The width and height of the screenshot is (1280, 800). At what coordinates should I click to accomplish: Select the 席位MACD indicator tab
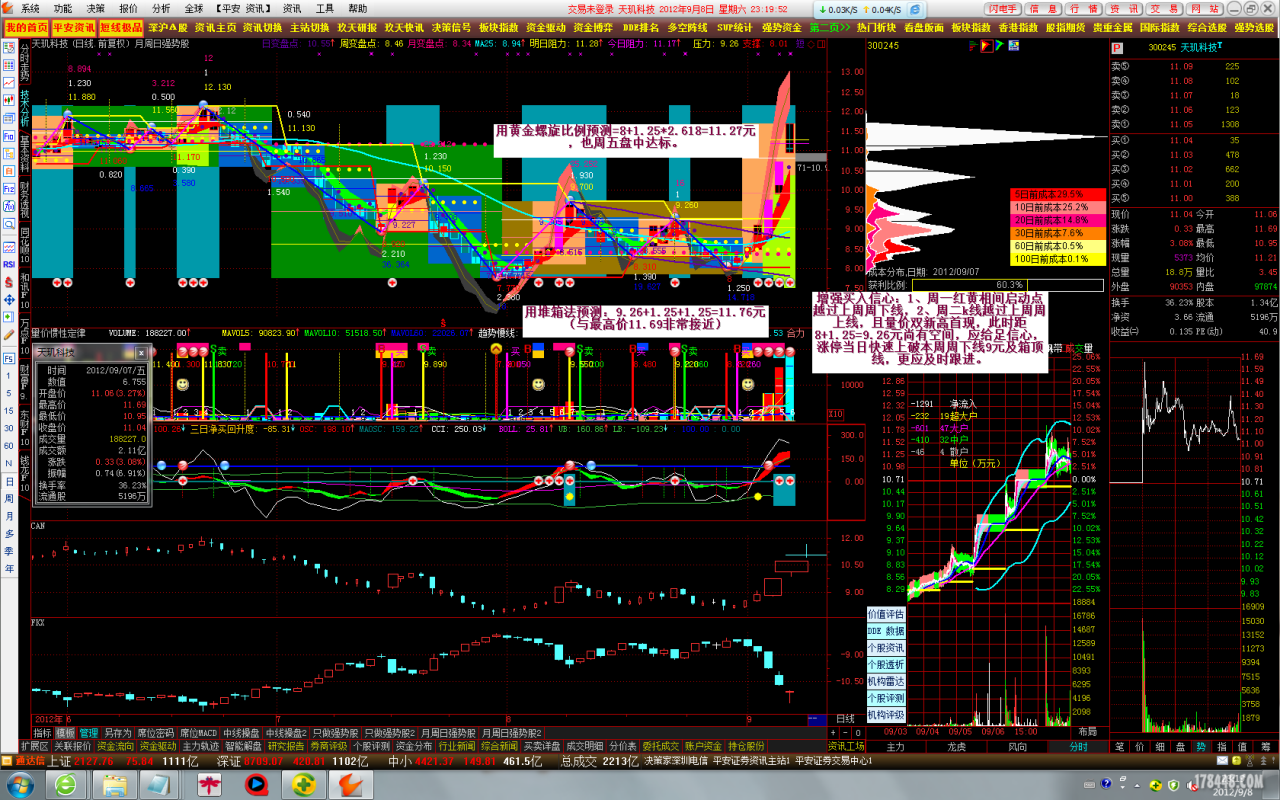[198, 733]
